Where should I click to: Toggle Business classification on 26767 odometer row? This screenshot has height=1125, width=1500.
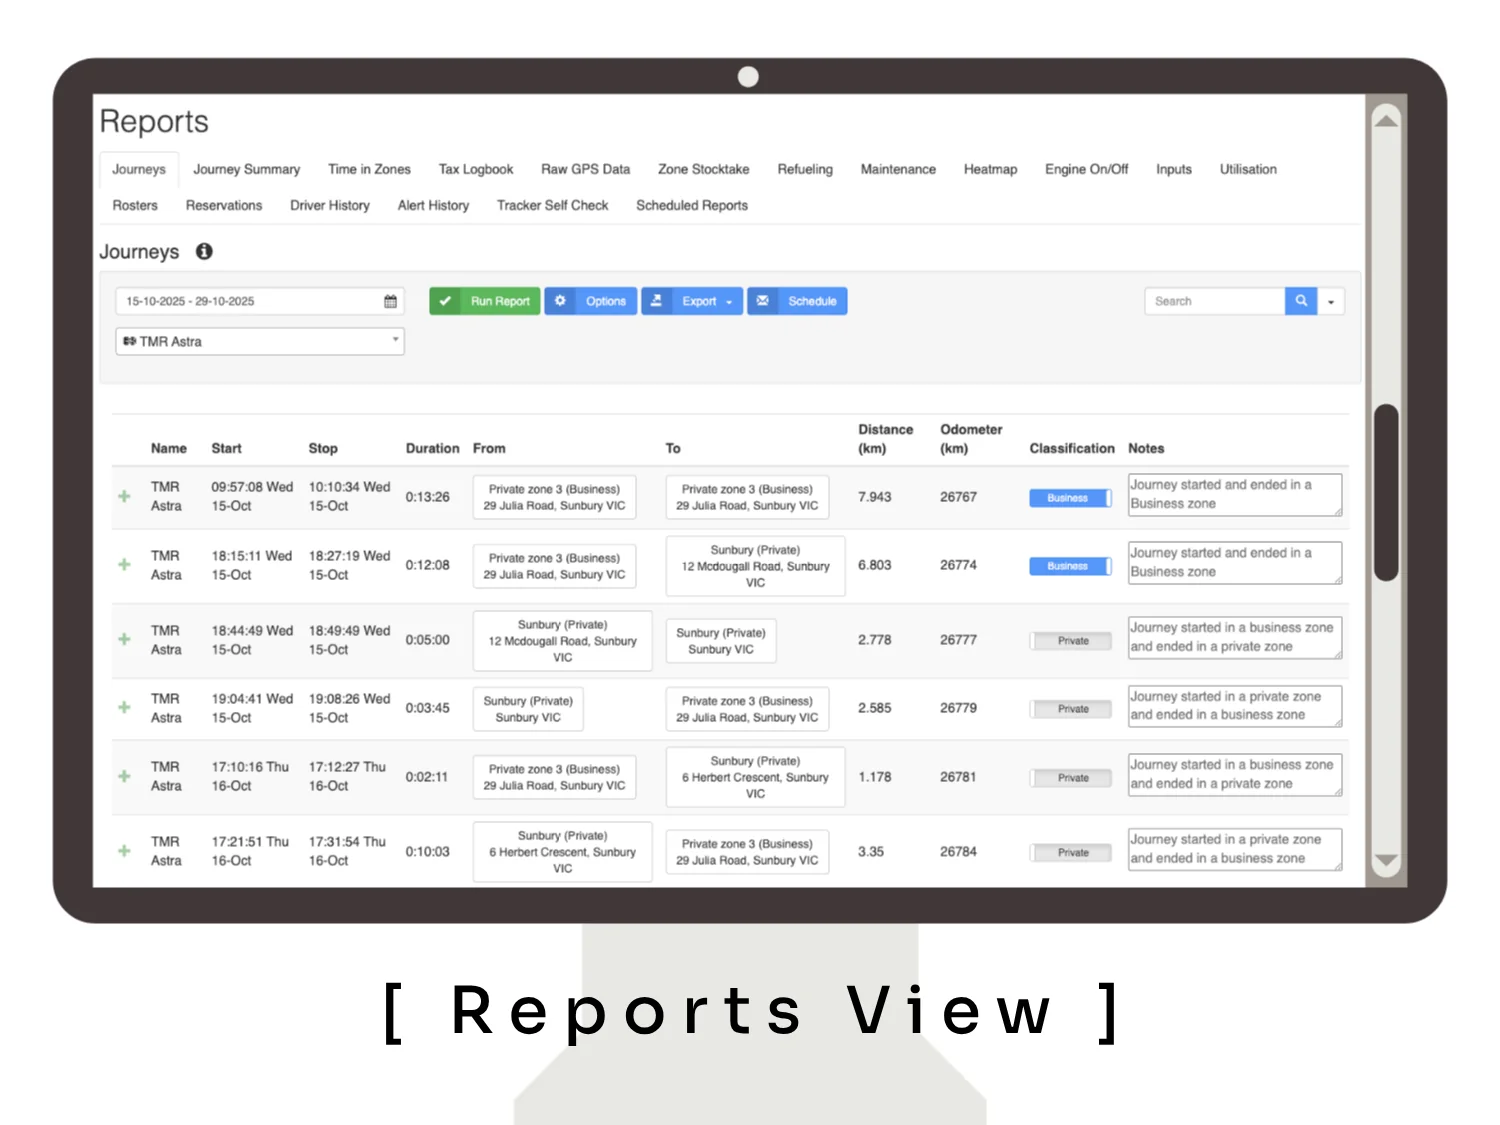1070,498
